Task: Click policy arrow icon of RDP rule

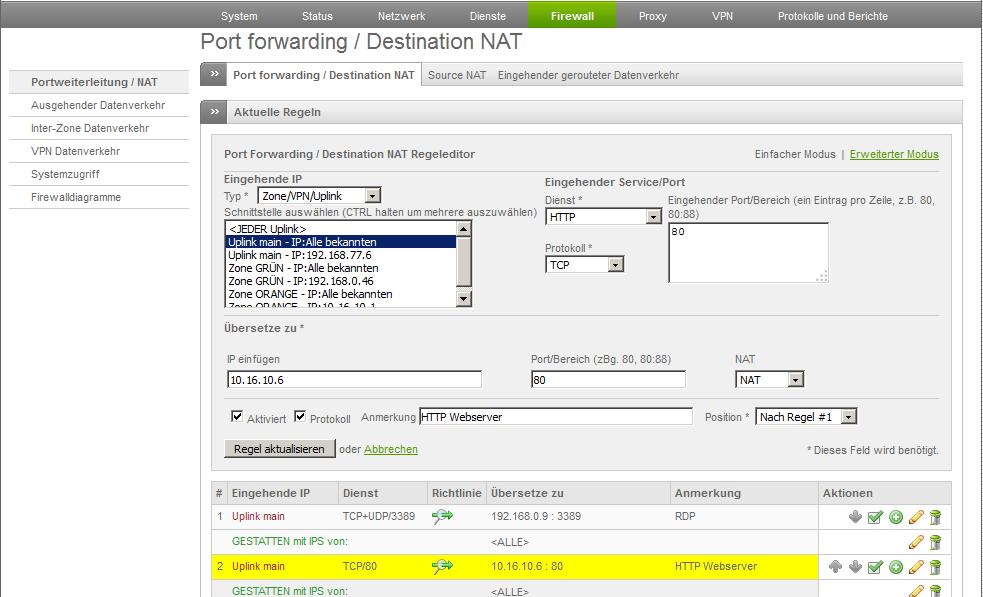Action: [x=442, y=516]
